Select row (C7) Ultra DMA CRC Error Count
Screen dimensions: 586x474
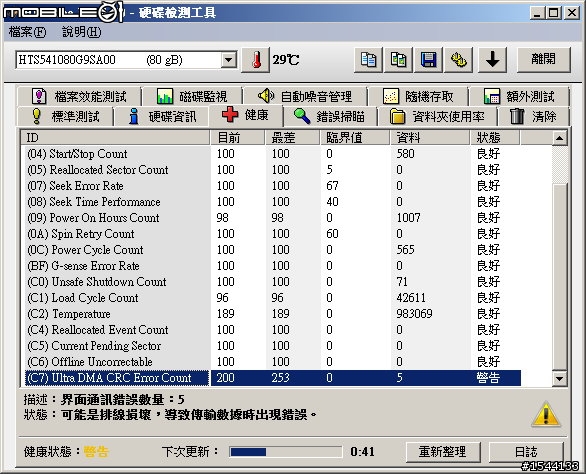273,378
